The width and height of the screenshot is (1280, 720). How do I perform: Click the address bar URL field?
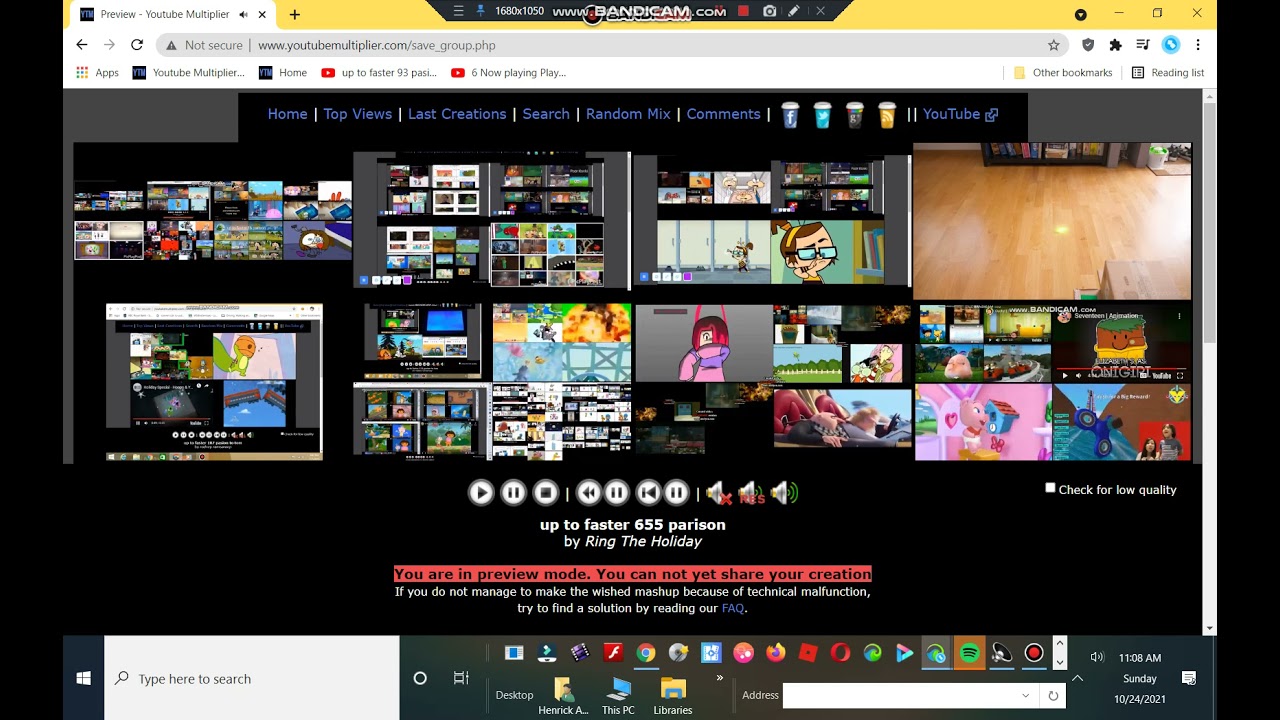612,45
